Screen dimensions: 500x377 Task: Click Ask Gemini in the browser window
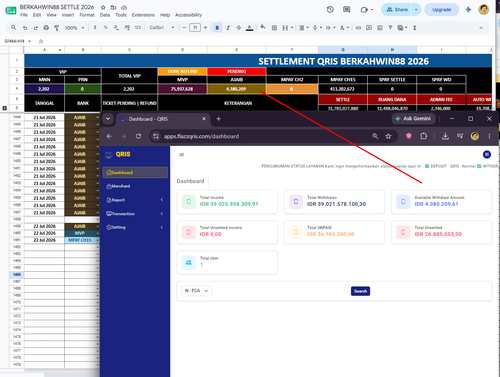point(413,119)
